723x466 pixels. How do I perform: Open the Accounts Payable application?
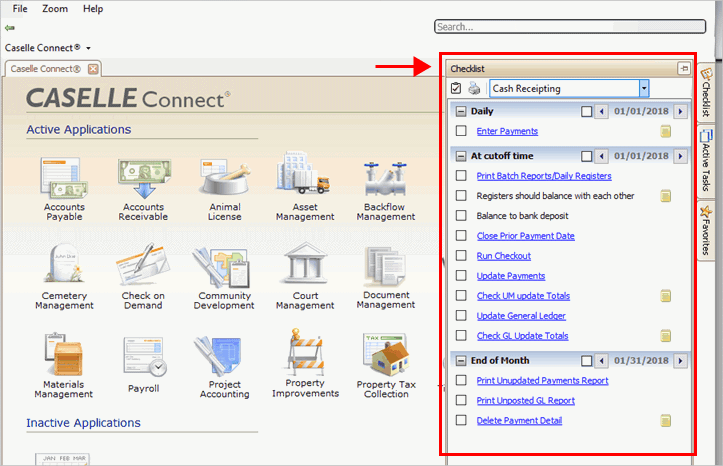point(64,189)
